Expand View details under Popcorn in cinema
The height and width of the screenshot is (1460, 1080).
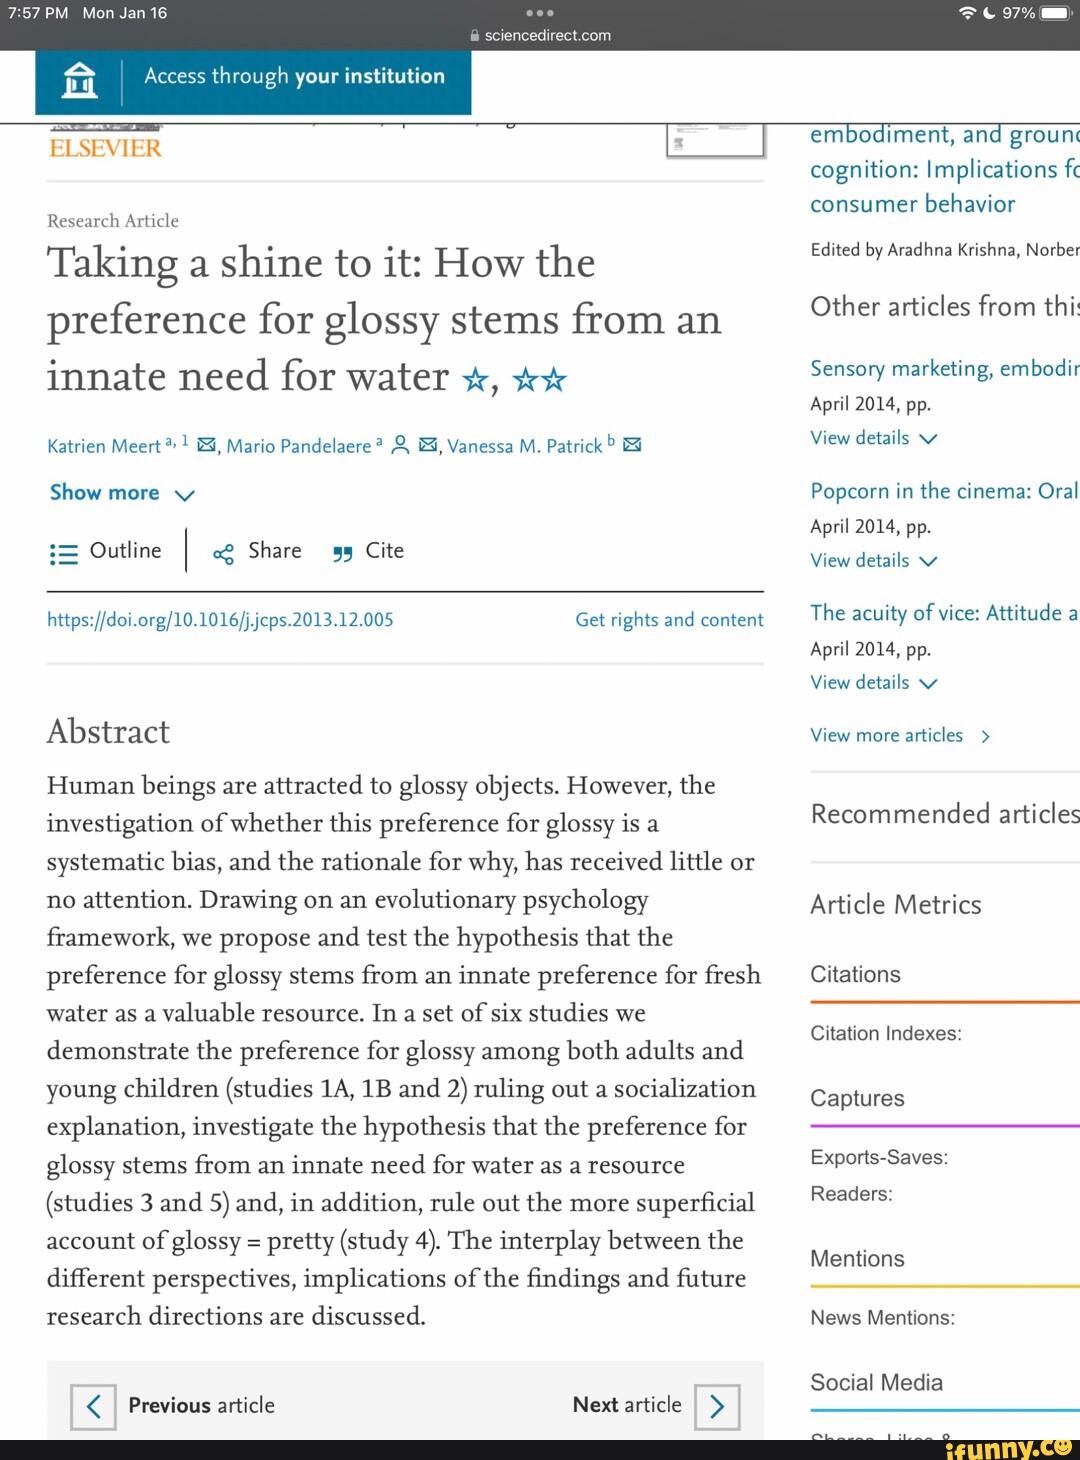[873, 560]
